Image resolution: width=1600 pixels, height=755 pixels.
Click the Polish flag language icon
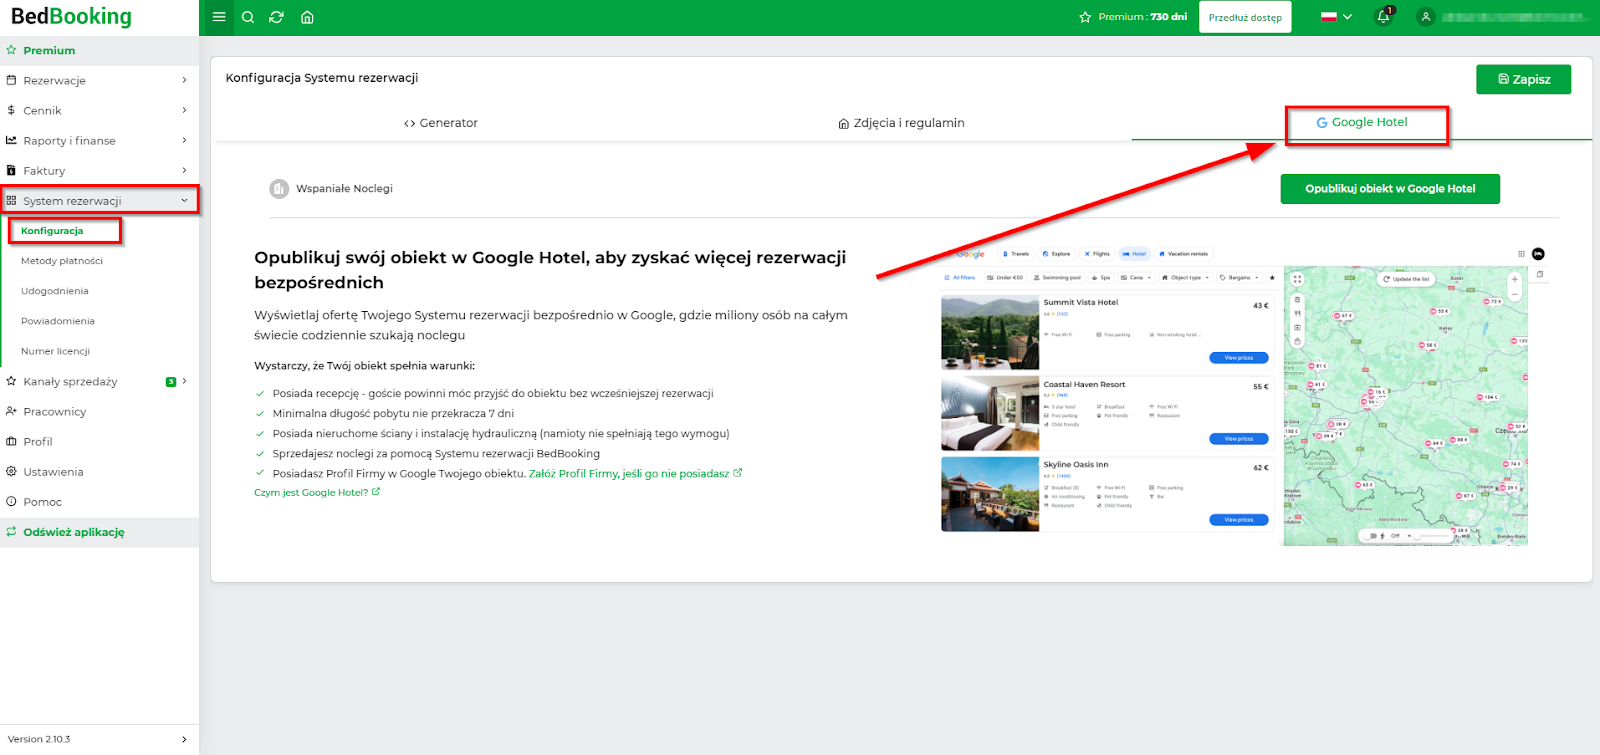point(1329,17)
